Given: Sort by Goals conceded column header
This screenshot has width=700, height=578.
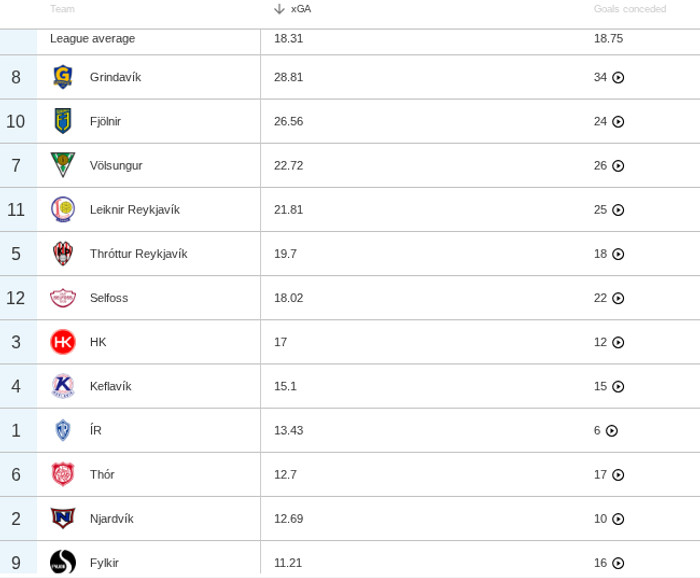Looking at the screenshot, I should click(630, 9).
